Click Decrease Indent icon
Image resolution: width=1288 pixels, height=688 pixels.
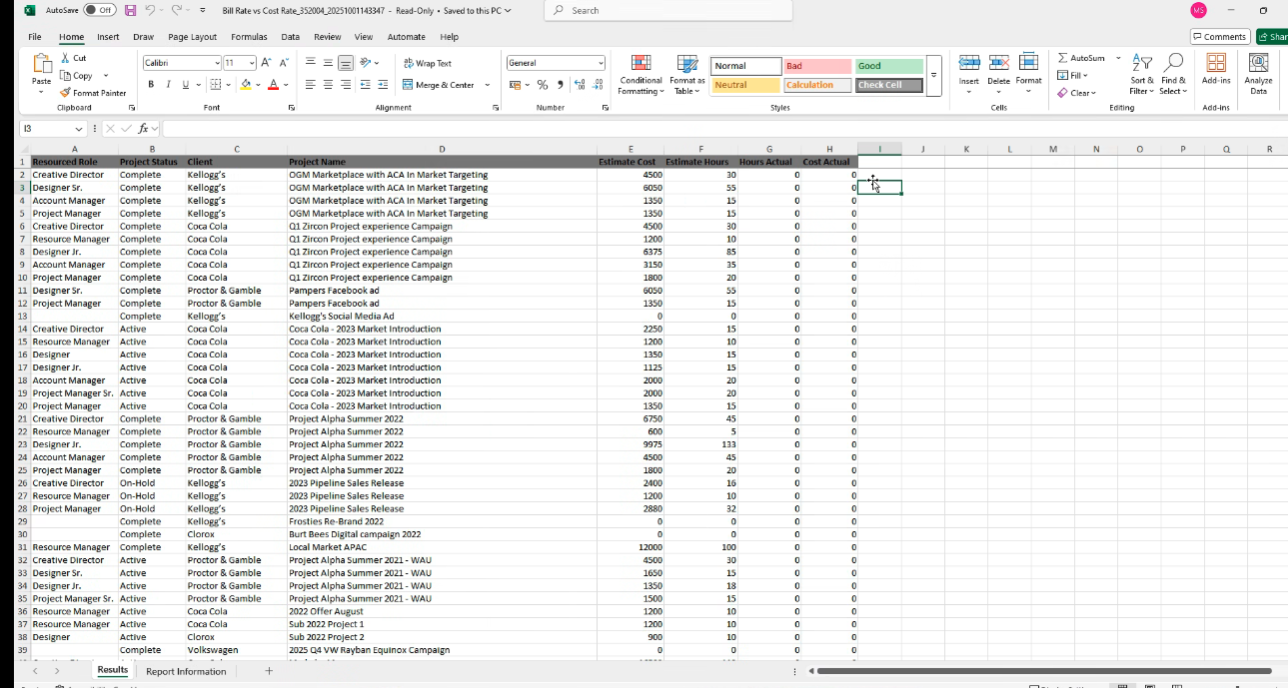coord(366,85)
